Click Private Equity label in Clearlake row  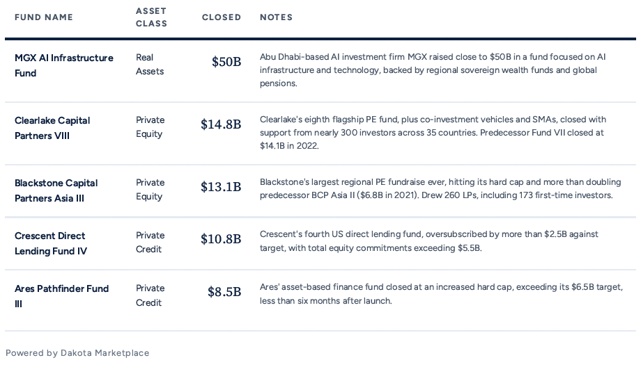[150, 127]
